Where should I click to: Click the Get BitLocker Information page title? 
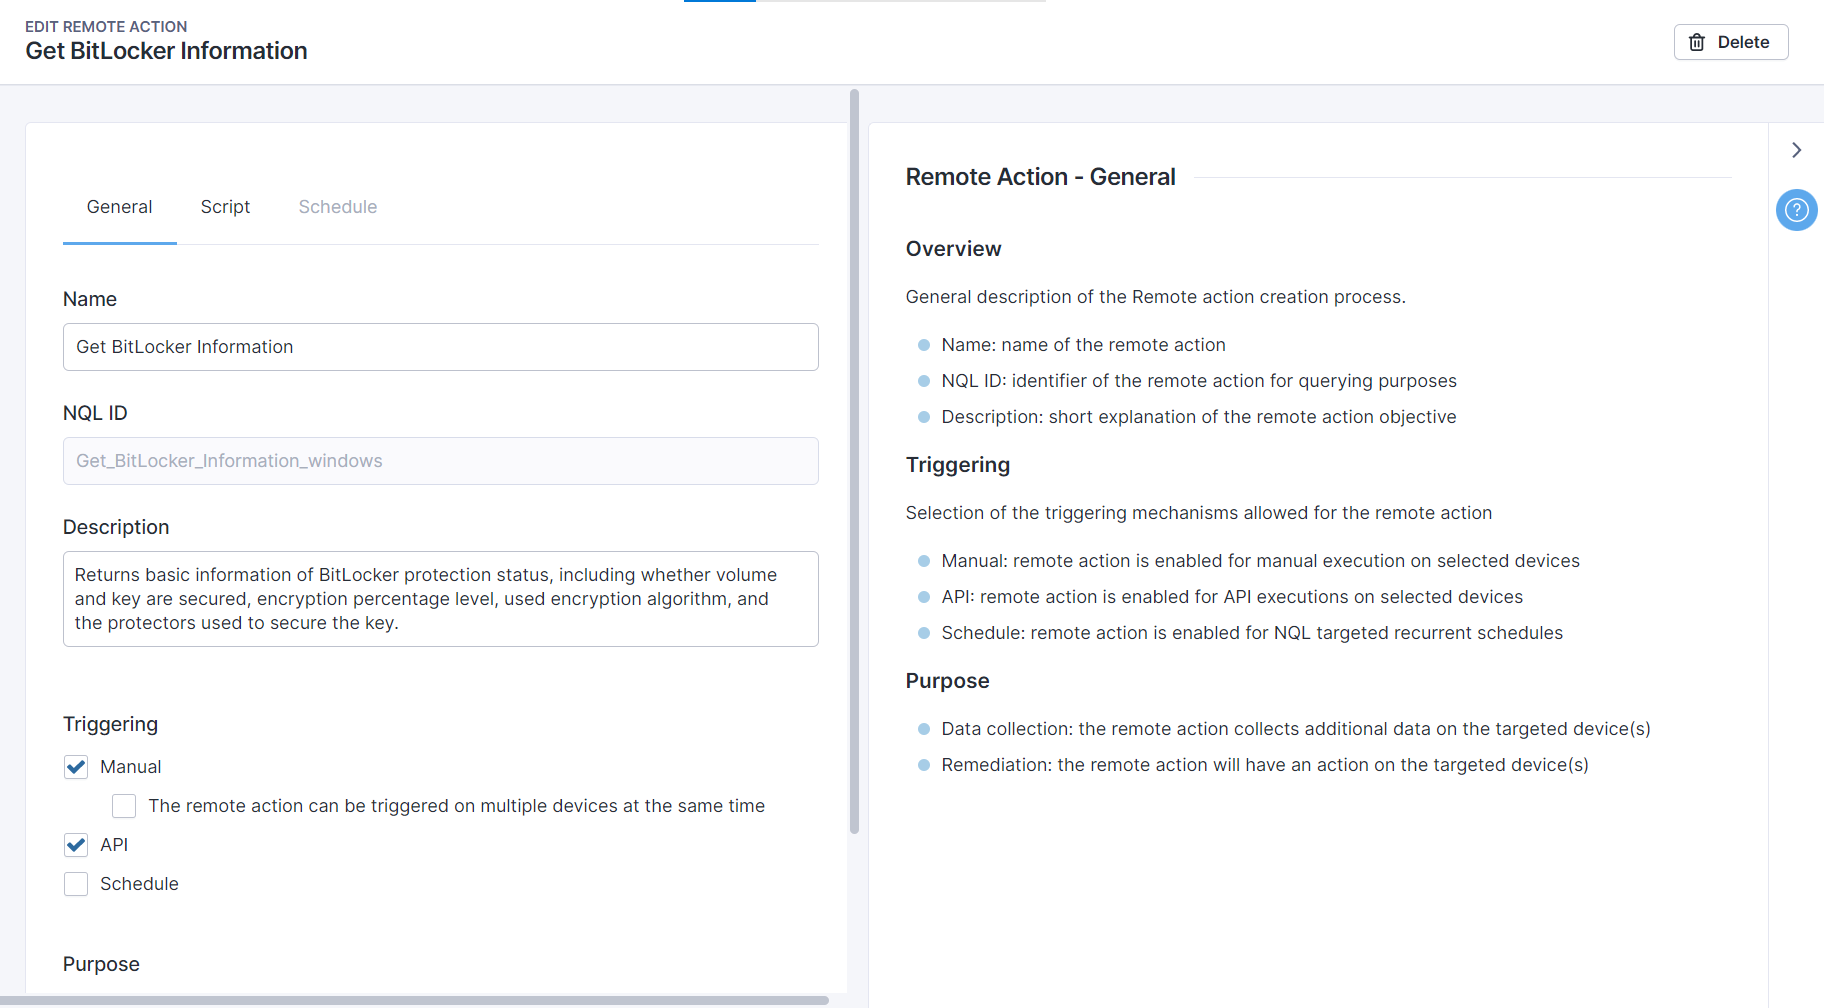166,51
